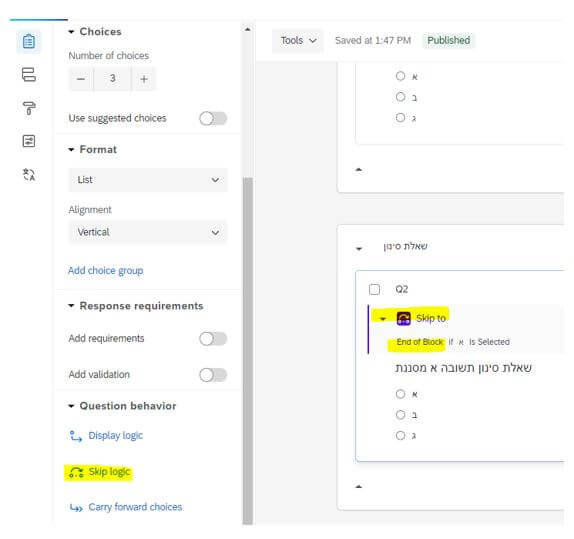Check the Q2 question checkbox
Viewport: 574px width, 539px height.
coord(374,289)
